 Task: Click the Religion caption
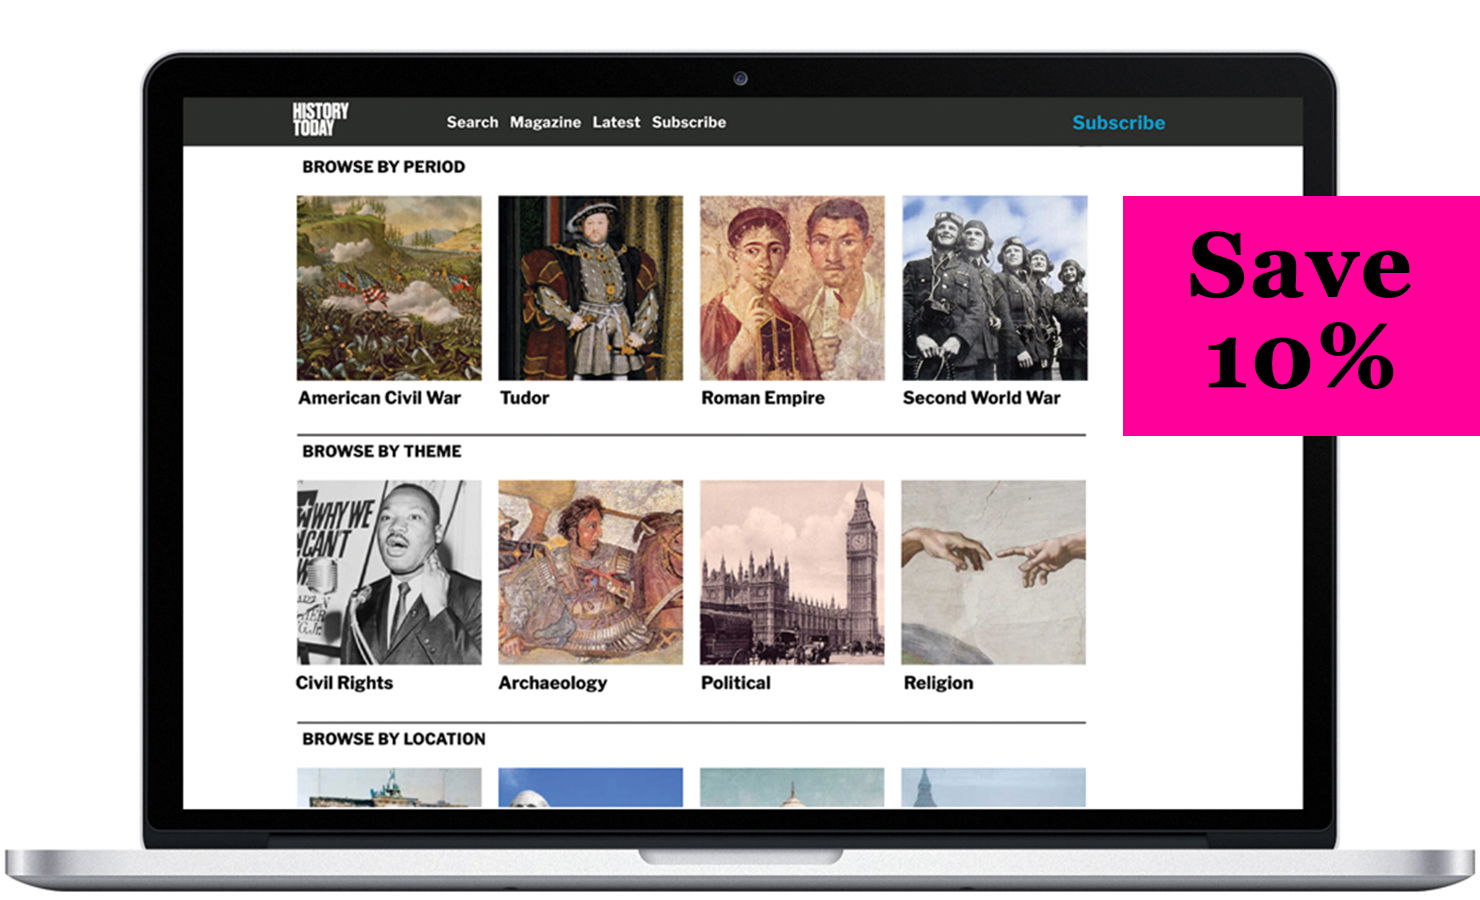[938, 683]
